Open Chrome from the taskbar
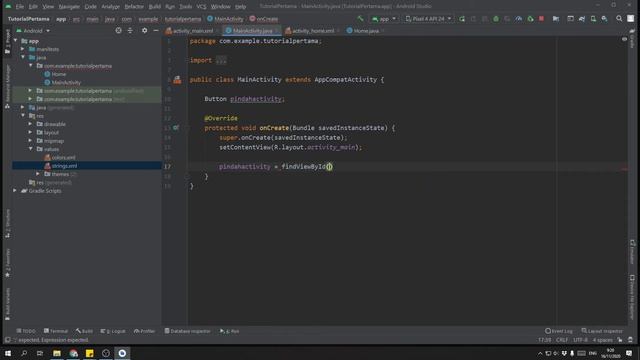 73,353
